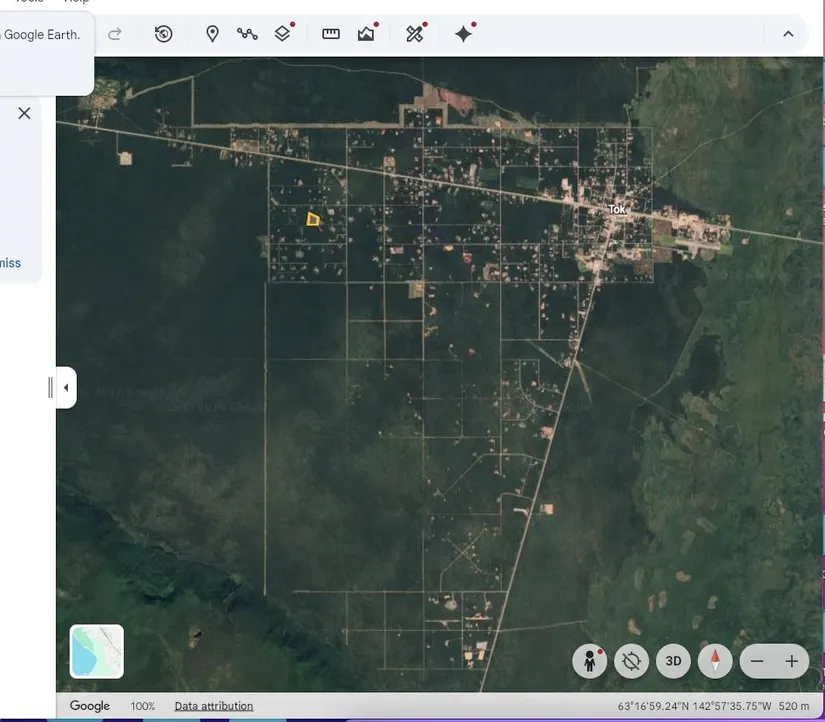
Task: Switch to 3D view
Action: [x=674, y=661]
